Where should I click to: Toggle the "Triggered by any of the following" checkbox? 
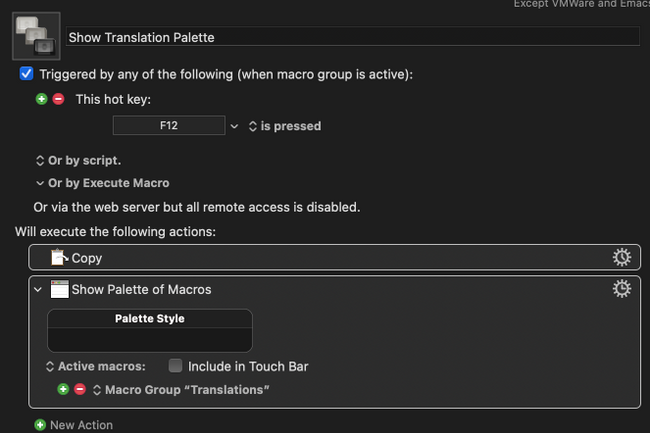click(x=27, y=74)
